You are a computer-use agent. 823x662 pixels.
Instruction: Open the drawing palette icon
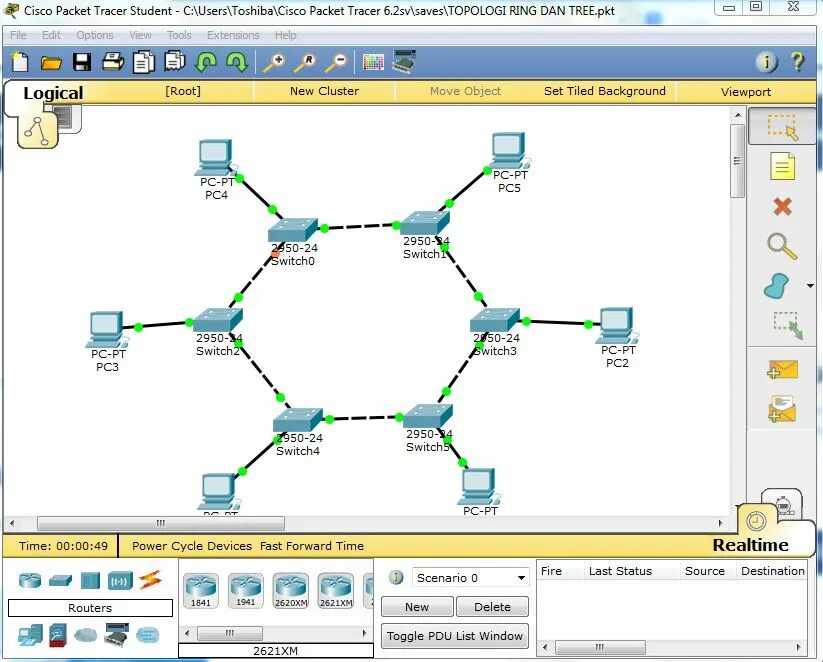click(x=373, y=62)
